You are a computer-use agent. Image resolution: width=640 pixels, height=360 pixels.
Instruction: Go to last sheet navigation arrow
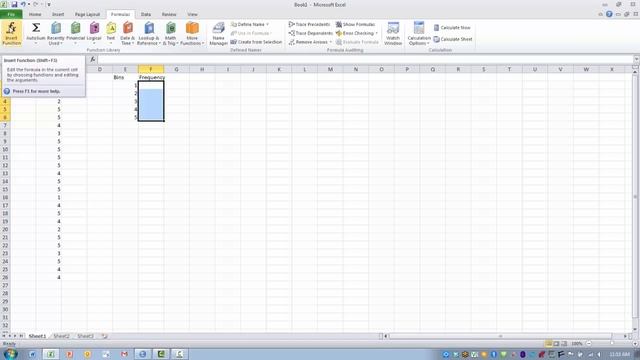tap(22, 336)
